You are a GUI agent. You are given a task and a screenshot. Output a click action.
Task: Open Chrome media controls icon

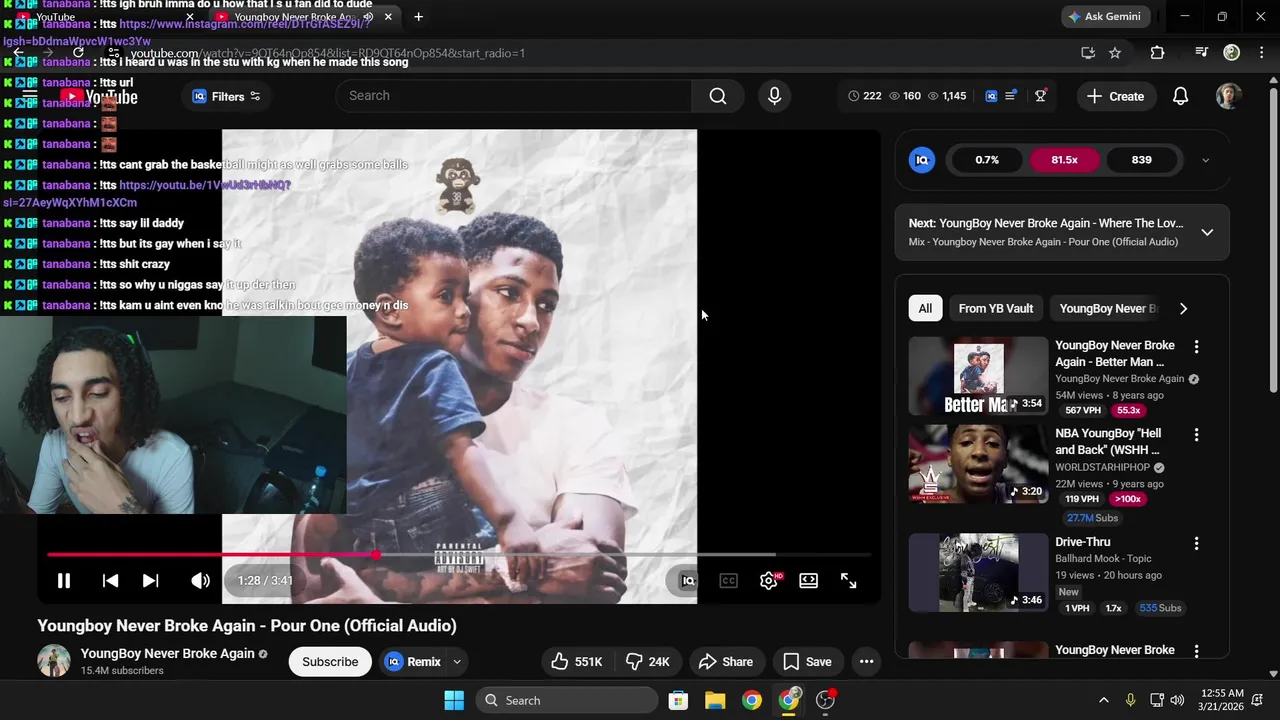pyautogui.click(x=1201, y=52)
